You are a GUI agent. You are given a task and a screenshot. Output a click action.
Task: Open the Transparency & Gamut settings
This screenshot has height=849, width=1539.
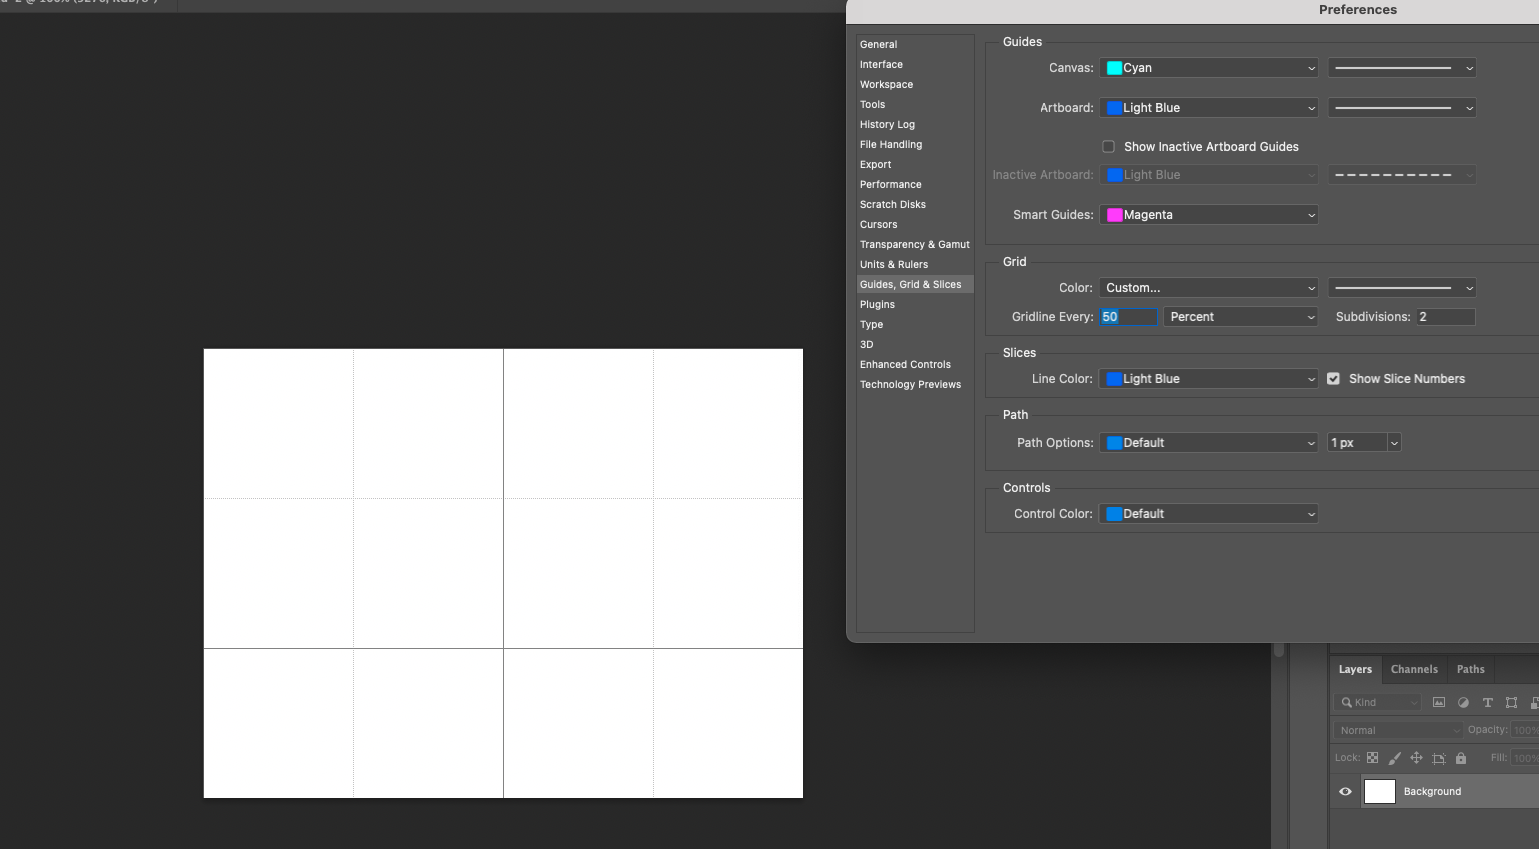pyautogui.click(x=915, y=244)
